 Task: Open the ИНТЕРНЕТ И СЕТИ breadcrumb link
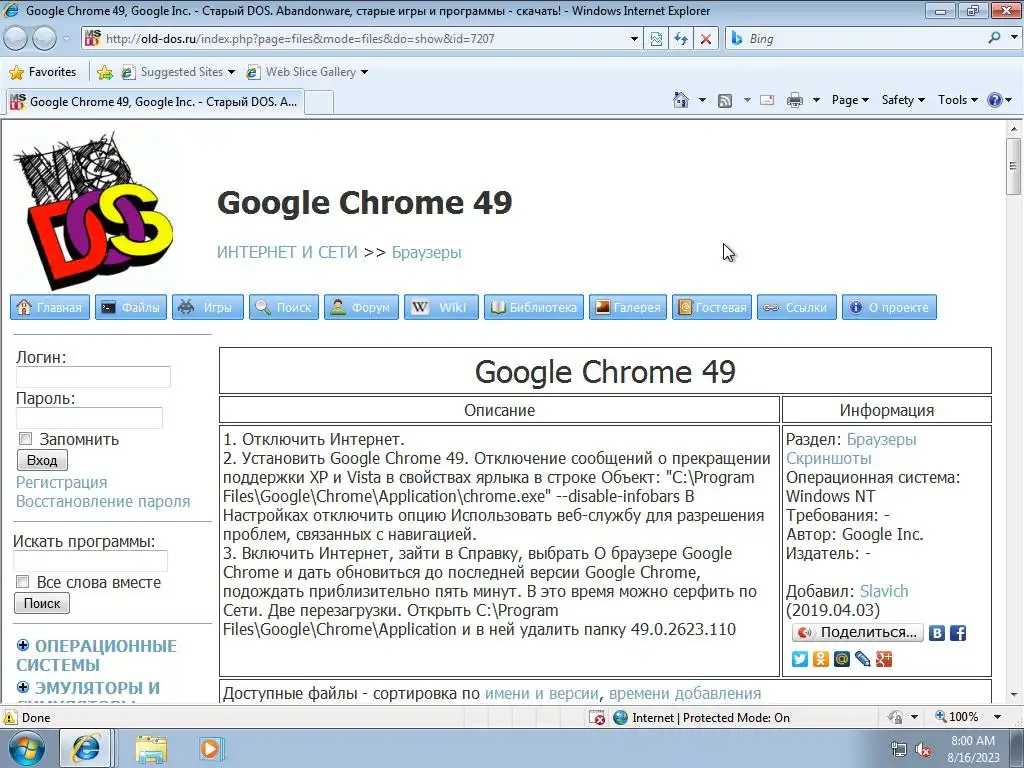click(x=287, y=252)
